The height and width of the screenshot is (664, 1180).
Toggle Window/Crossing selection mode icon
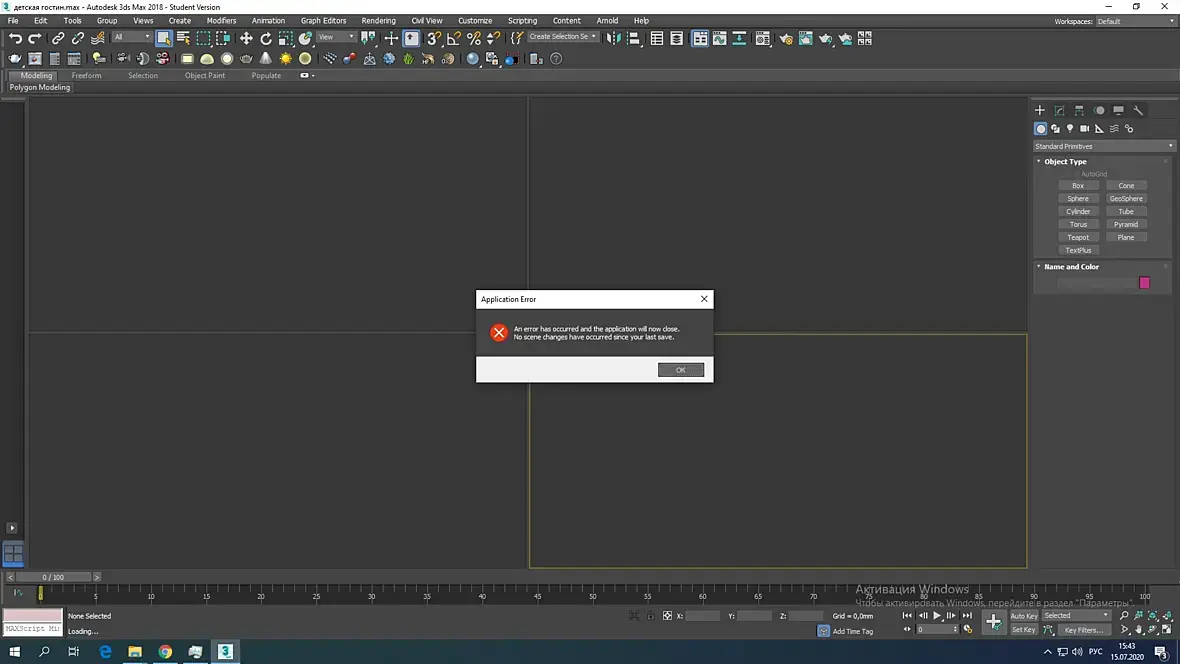(223, 38)
